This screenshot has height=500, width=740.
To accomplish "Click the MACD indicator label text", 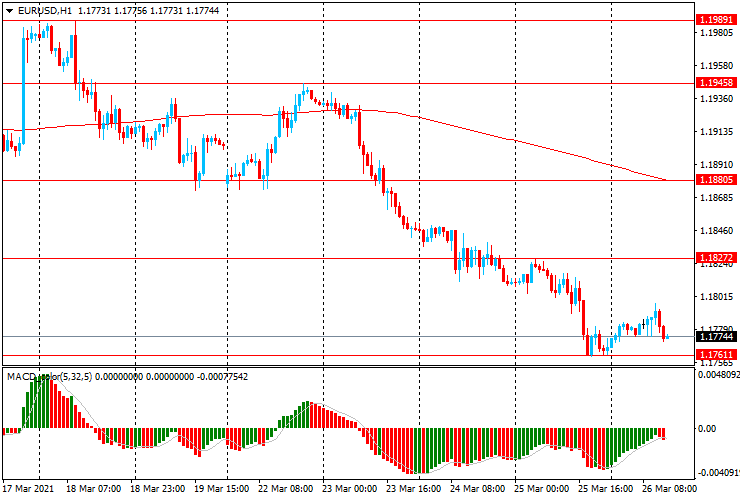I will (20, 377).
